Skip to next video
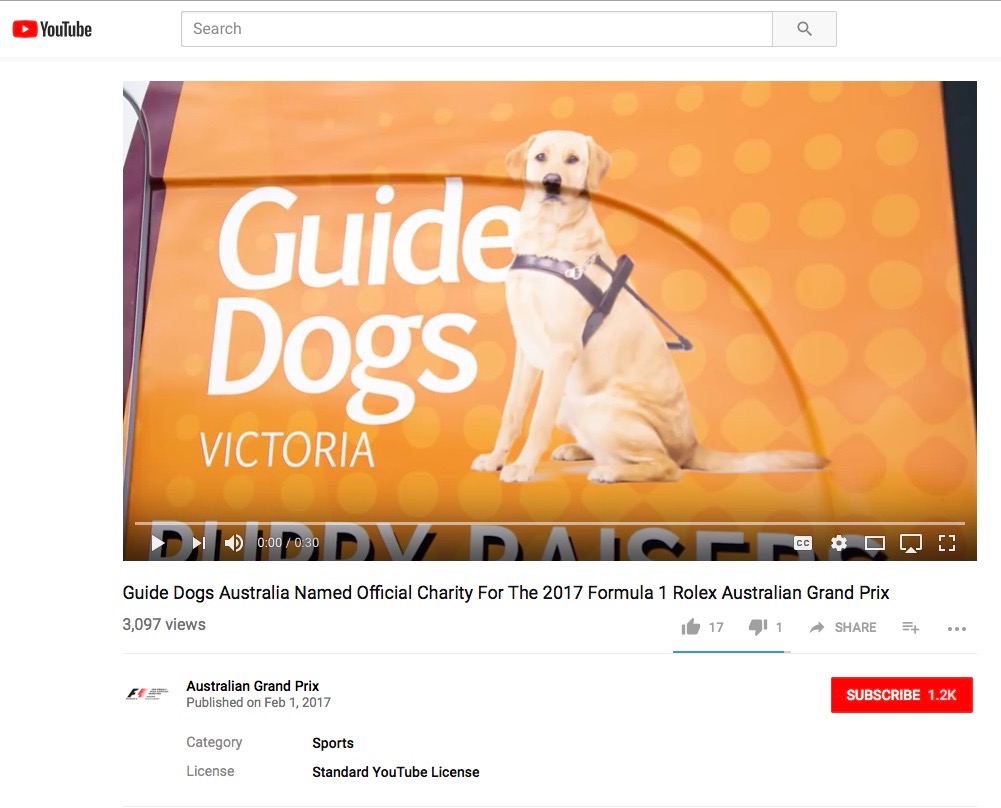1001x808 pixels. (x=199, y=543)
